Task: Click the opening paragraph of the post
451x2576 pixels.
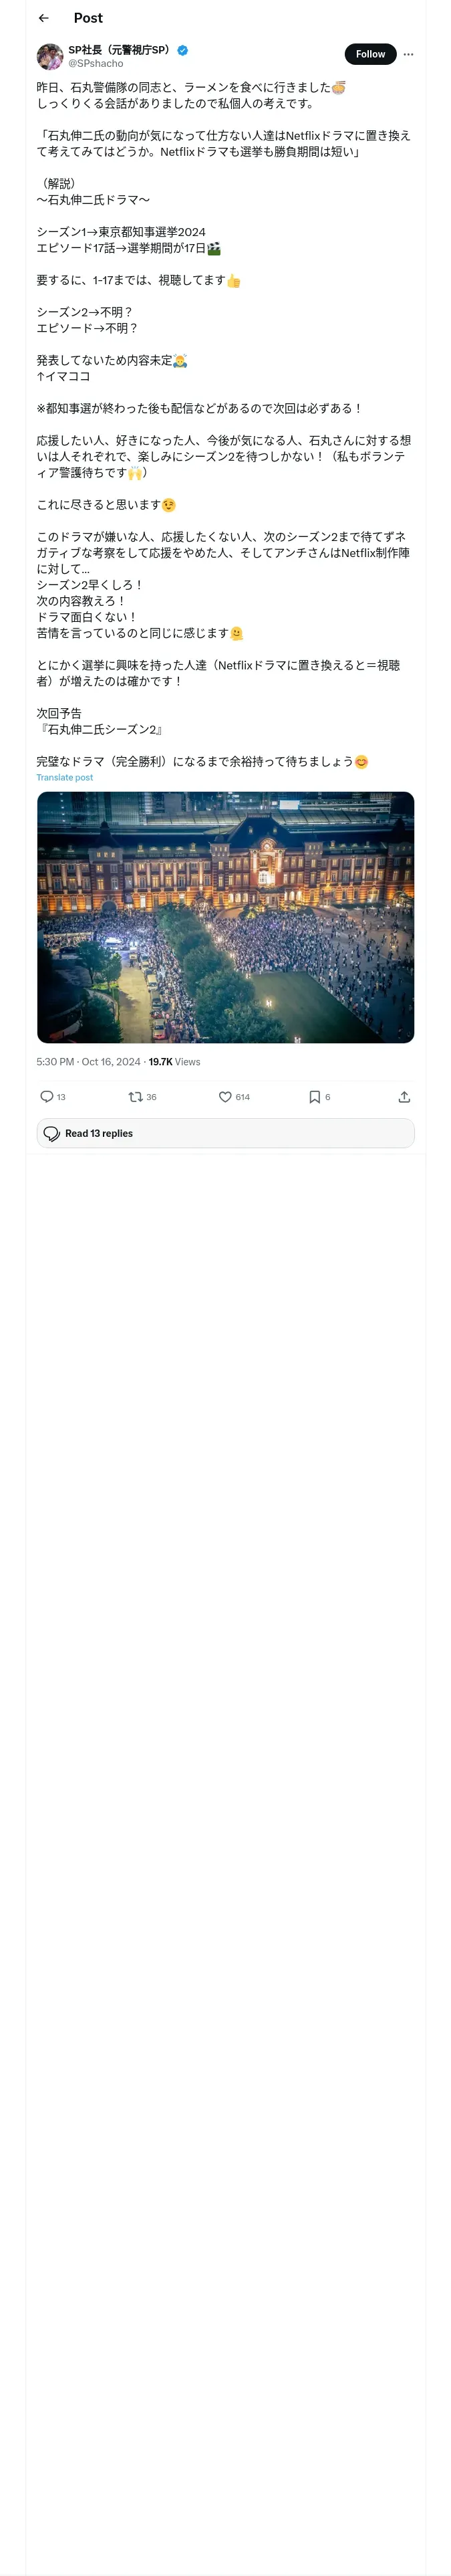Action: (190, 95)
